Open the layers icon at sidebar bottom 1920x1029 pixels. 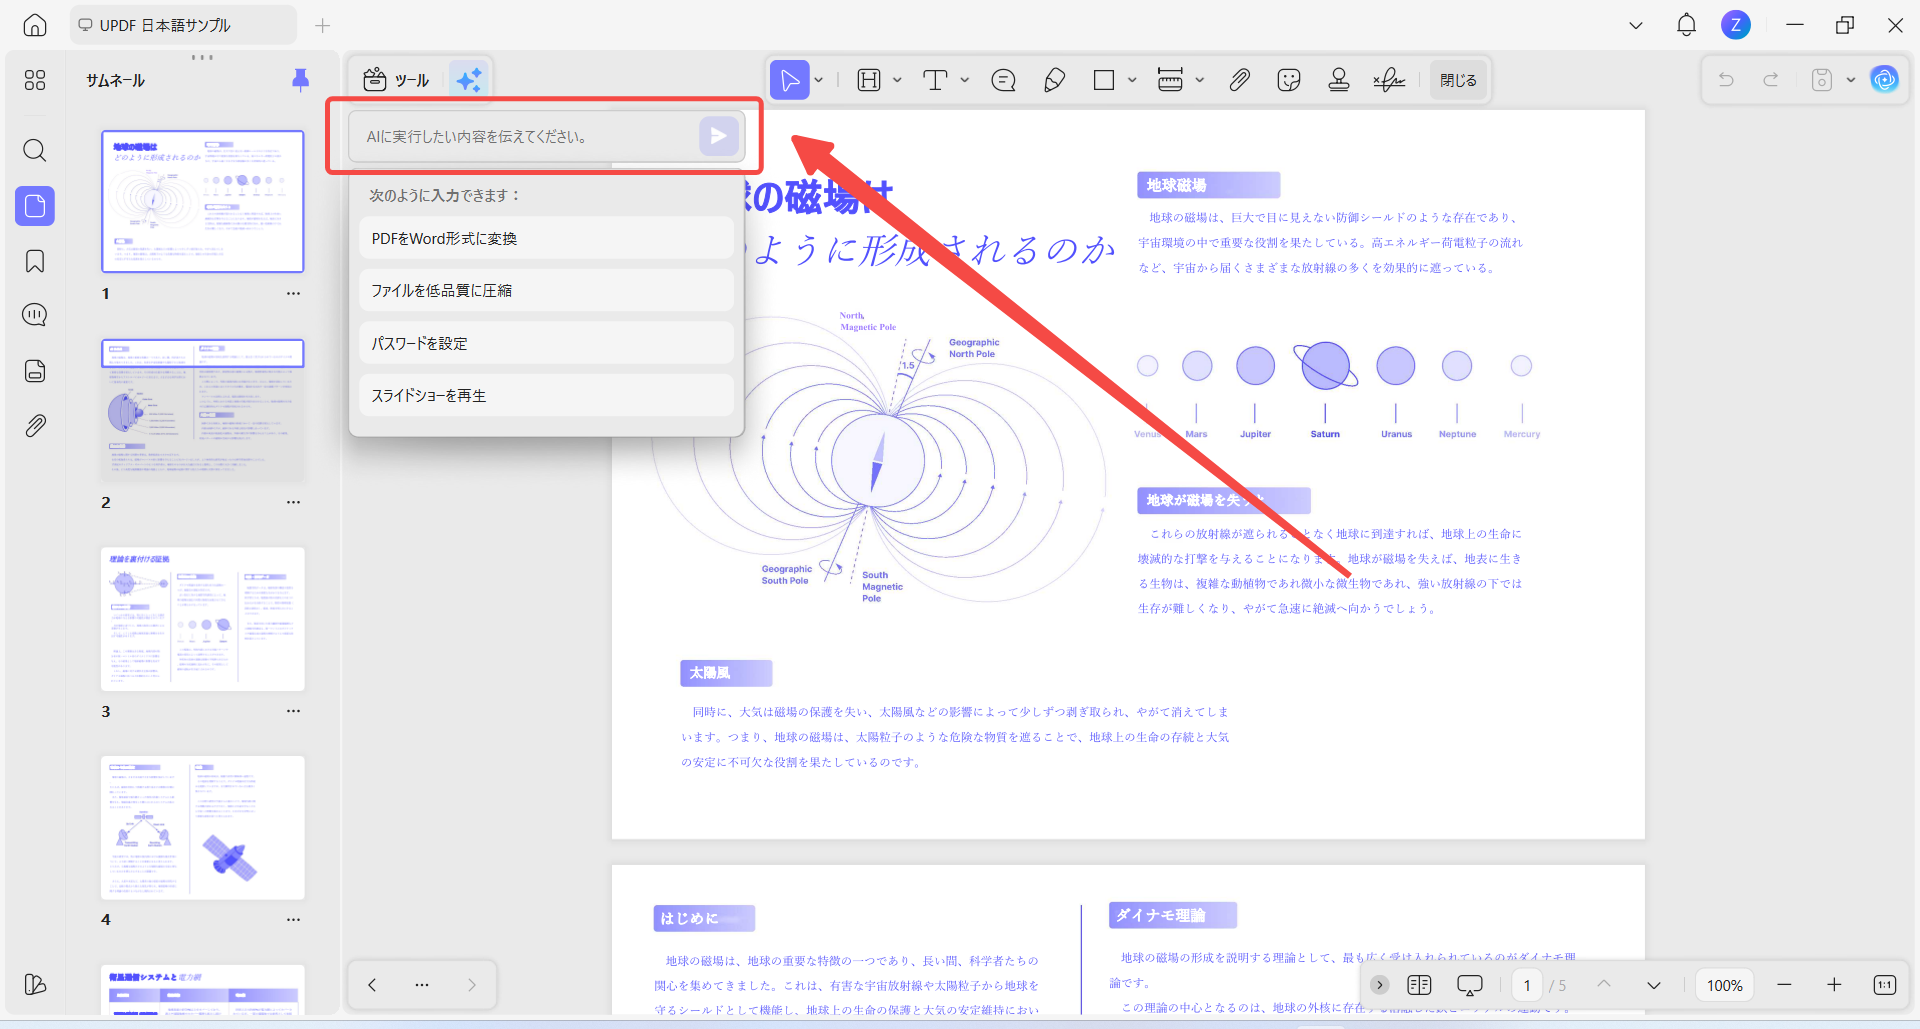tap(35, 984)
